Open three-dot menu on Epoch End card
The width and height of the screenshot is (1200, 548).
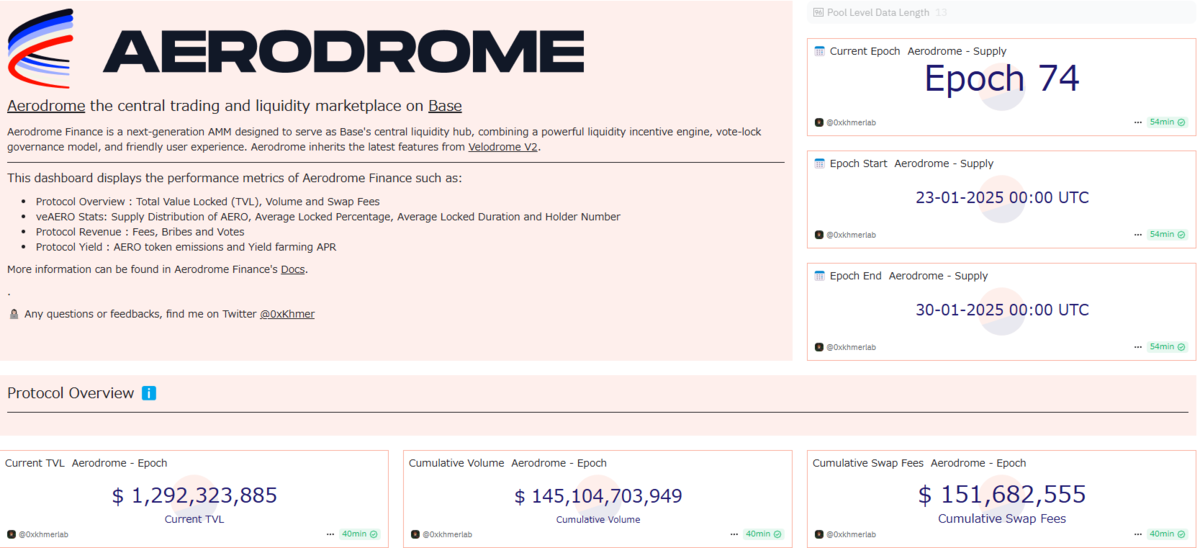point(1138,347)
